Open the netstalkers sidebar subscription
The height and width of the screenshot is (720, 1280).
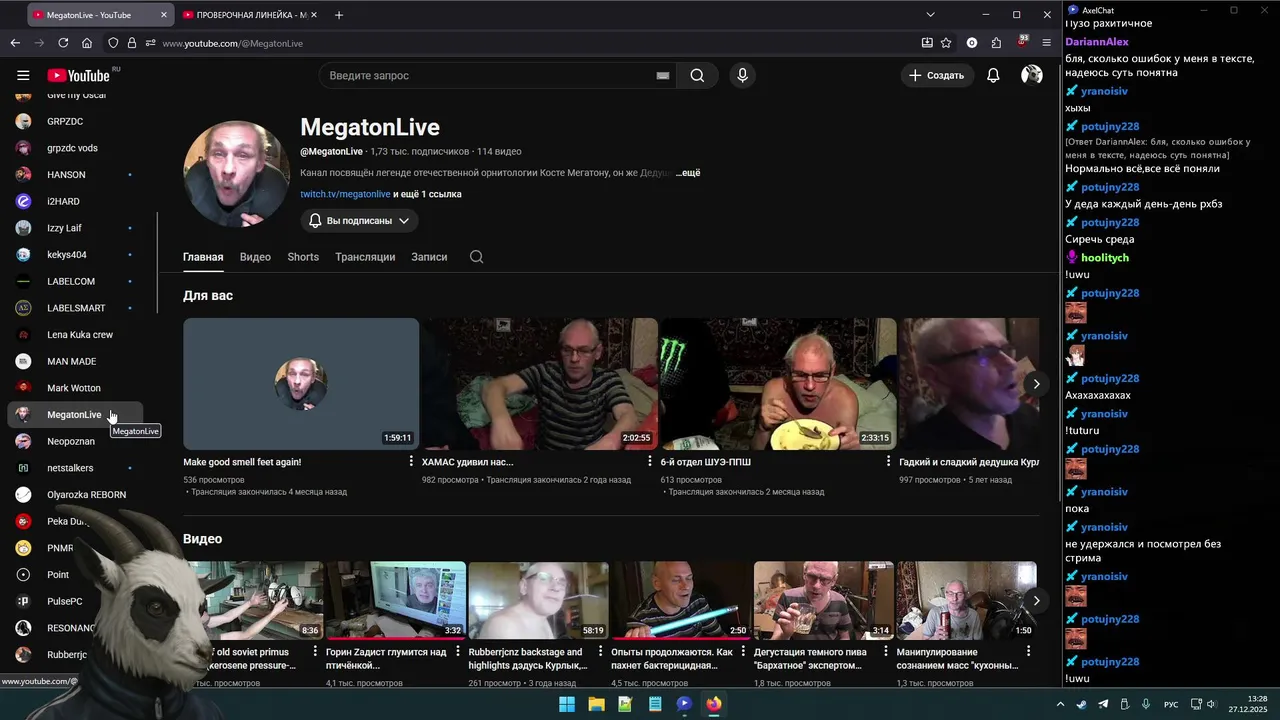pyautogui.click(x=75, y=468)
